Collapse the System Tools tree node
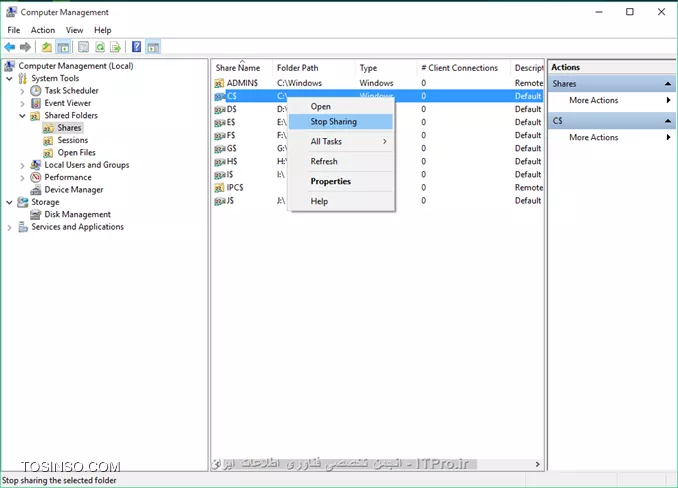The width and height of the screenshot is (678, 488). (10, 79)
